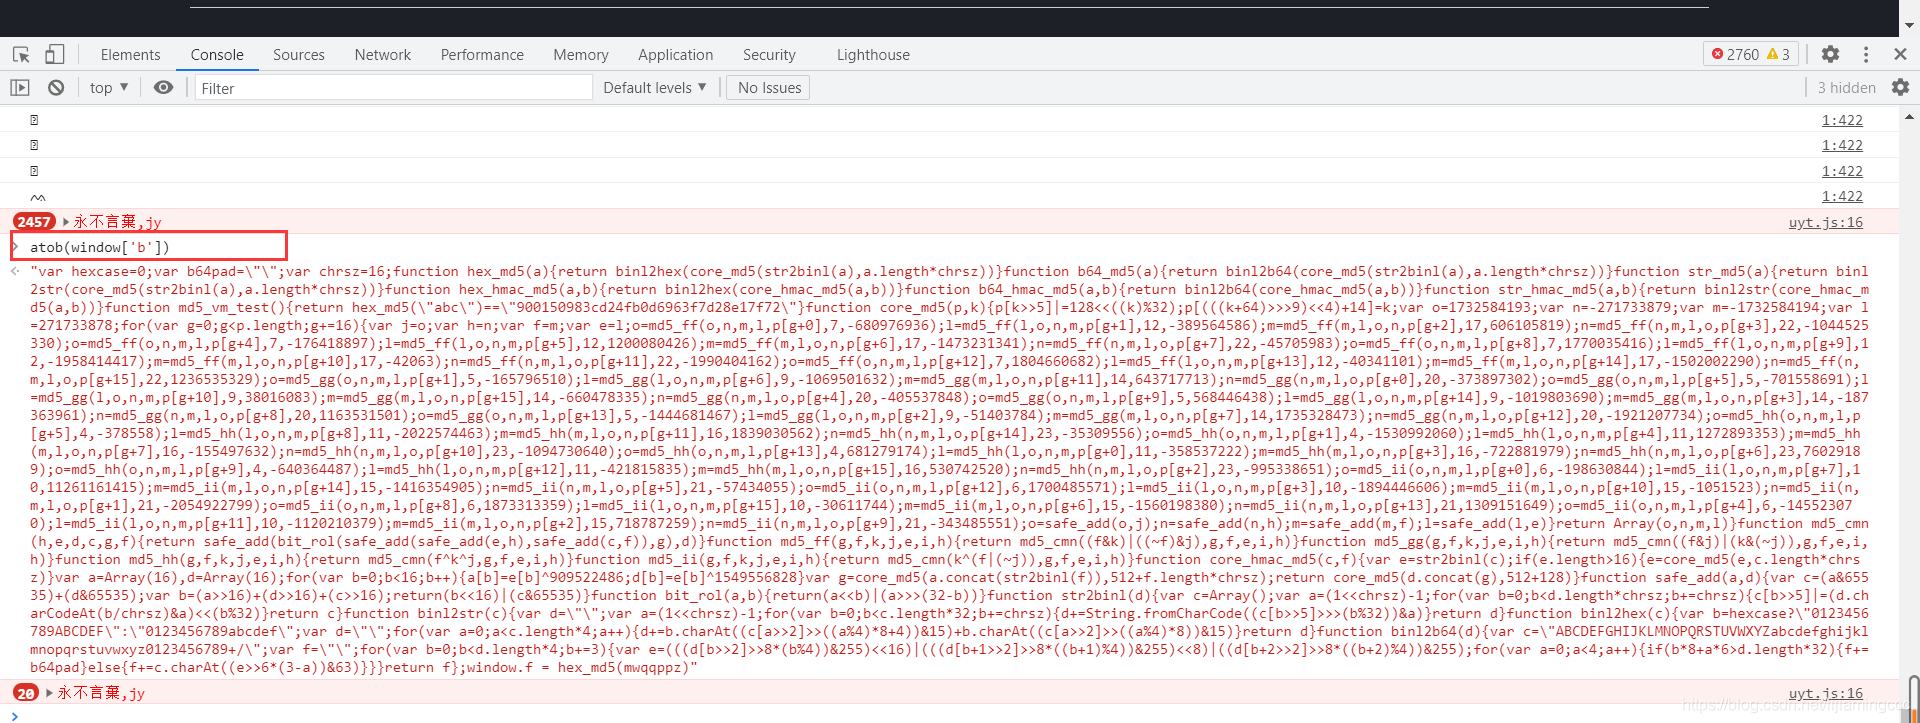Open the uyt.js:16 link of error 20
The image size is (1920, 723).
1826,693
